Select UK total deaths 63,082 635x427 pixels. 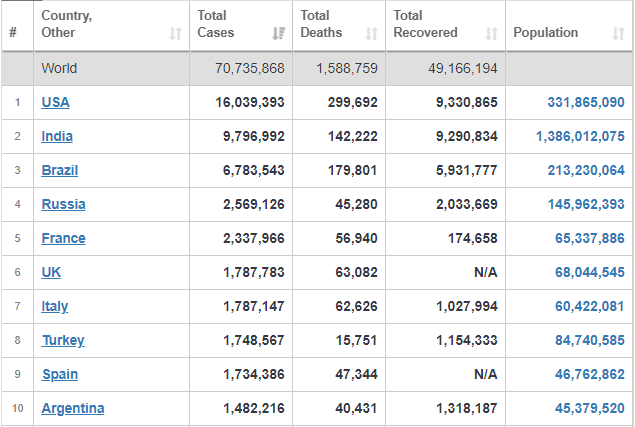coord(356,272)
